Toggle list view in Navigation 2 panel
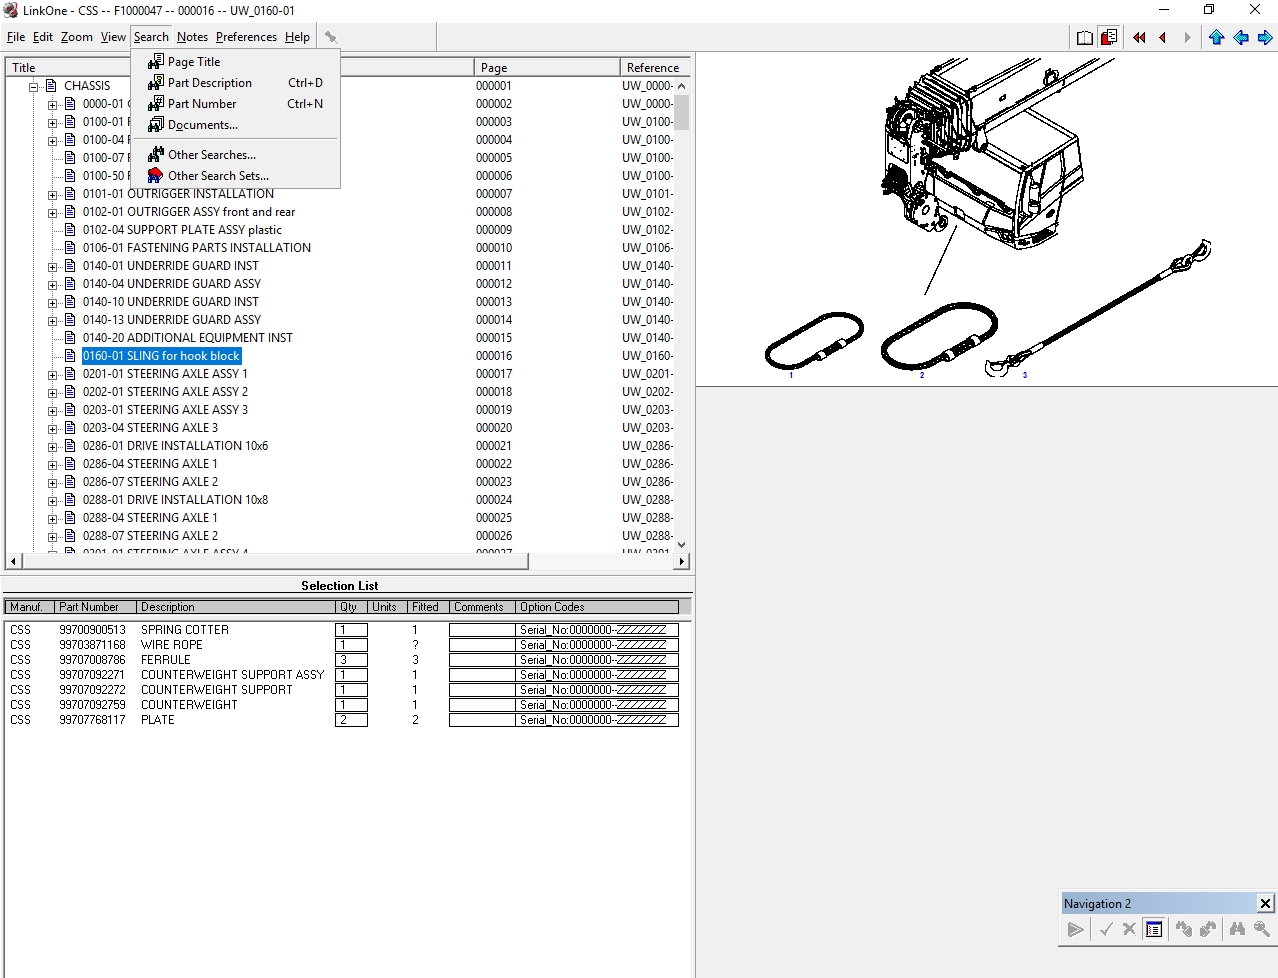 pyautogui.click(x=1153, y=929)
